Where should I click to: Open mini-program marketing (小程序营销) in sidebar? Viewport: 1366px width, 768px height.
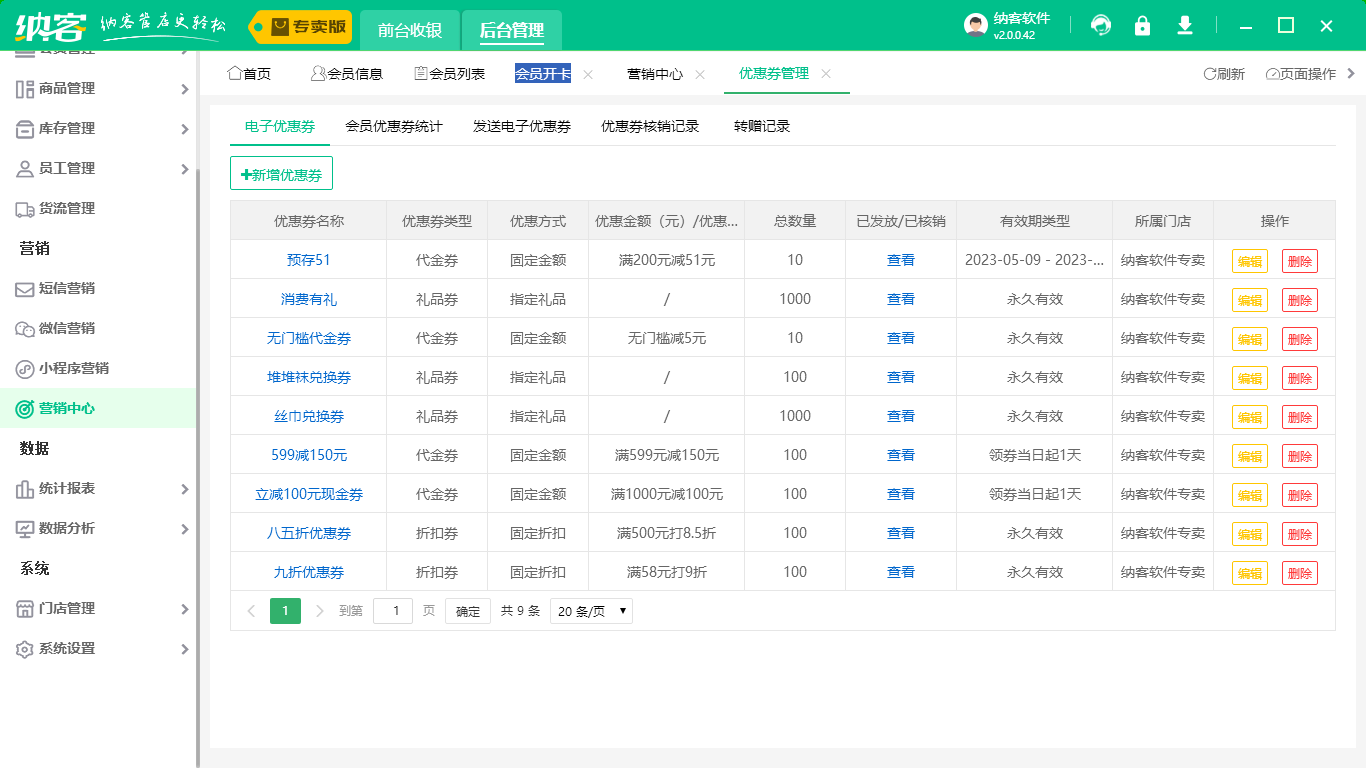[x=73, y=368]
